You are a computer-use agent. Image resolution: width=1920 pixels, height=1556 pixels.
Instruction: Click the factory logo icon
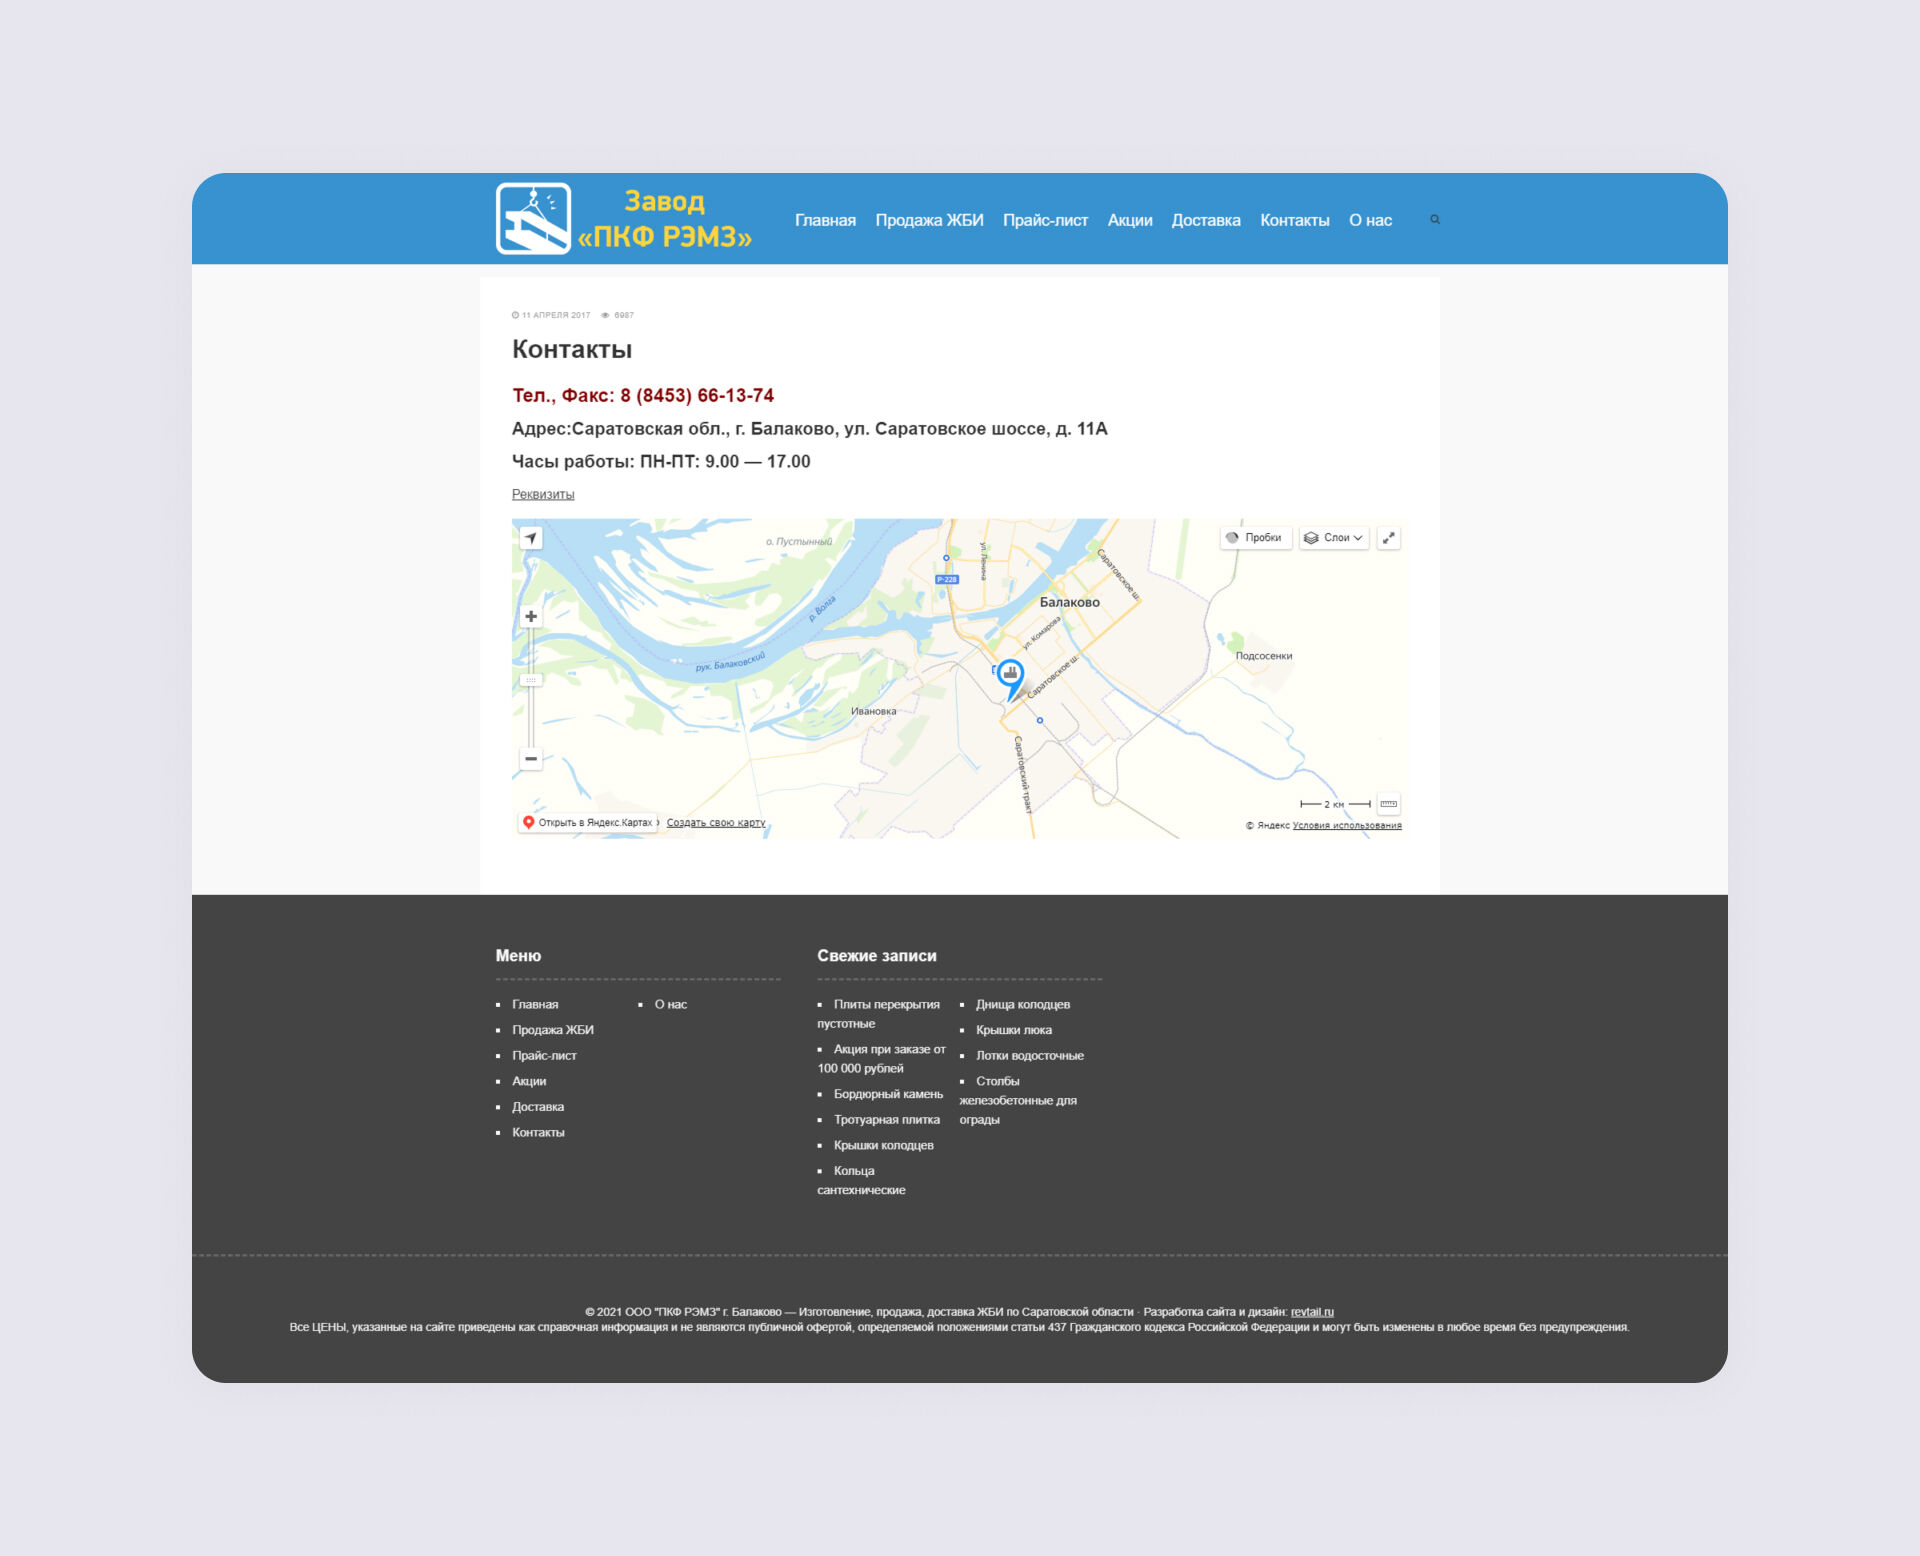(x=534, y=219)
